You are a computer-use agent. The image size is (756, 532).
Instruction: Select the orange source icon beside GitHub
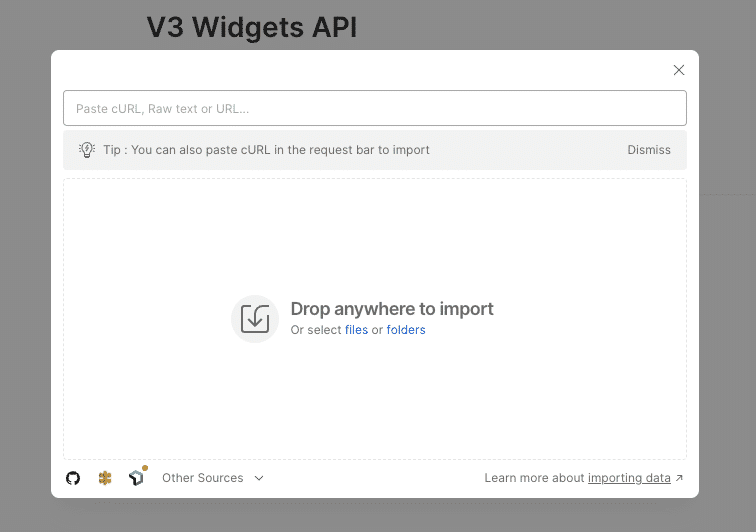click(105, 478)
